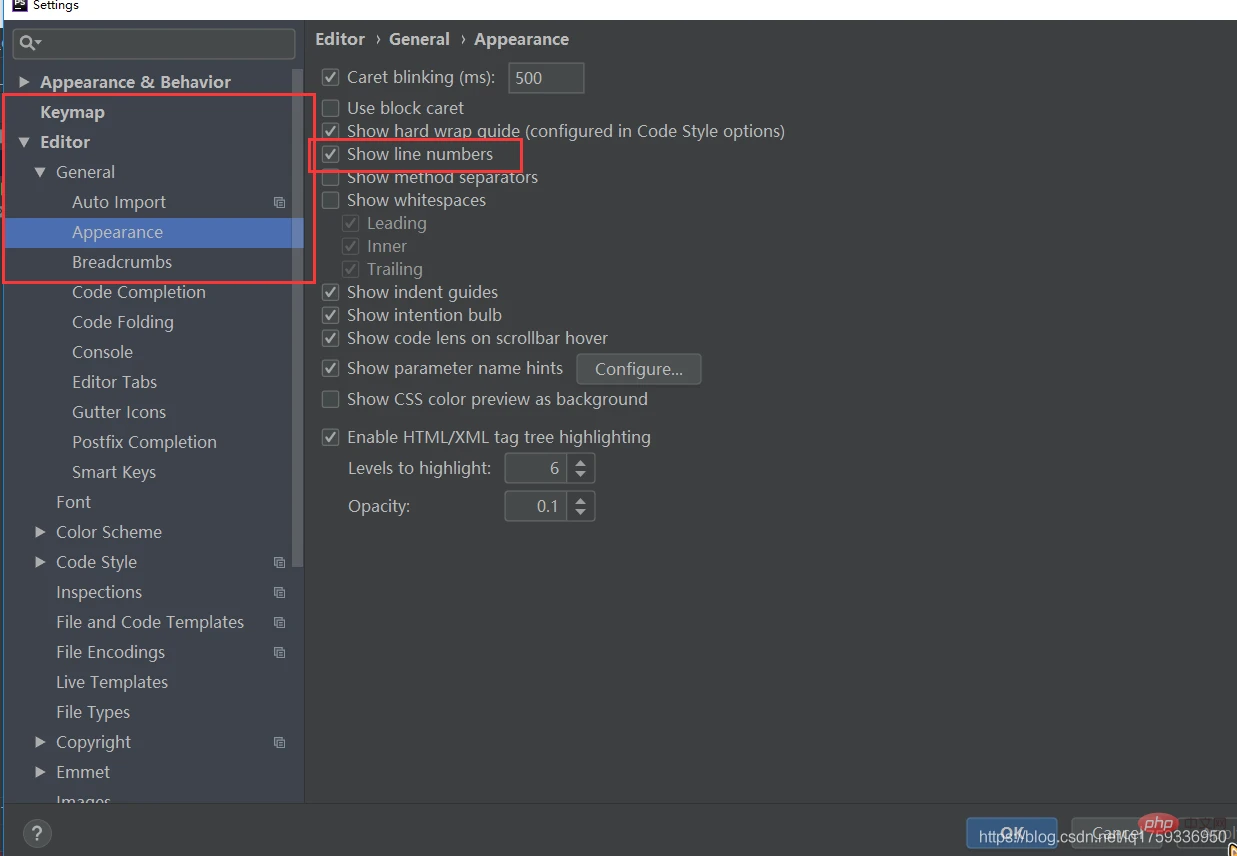1237x856 pixels.
Task: Click the Caret blinking milliseconds field
Action: point(546,78)
